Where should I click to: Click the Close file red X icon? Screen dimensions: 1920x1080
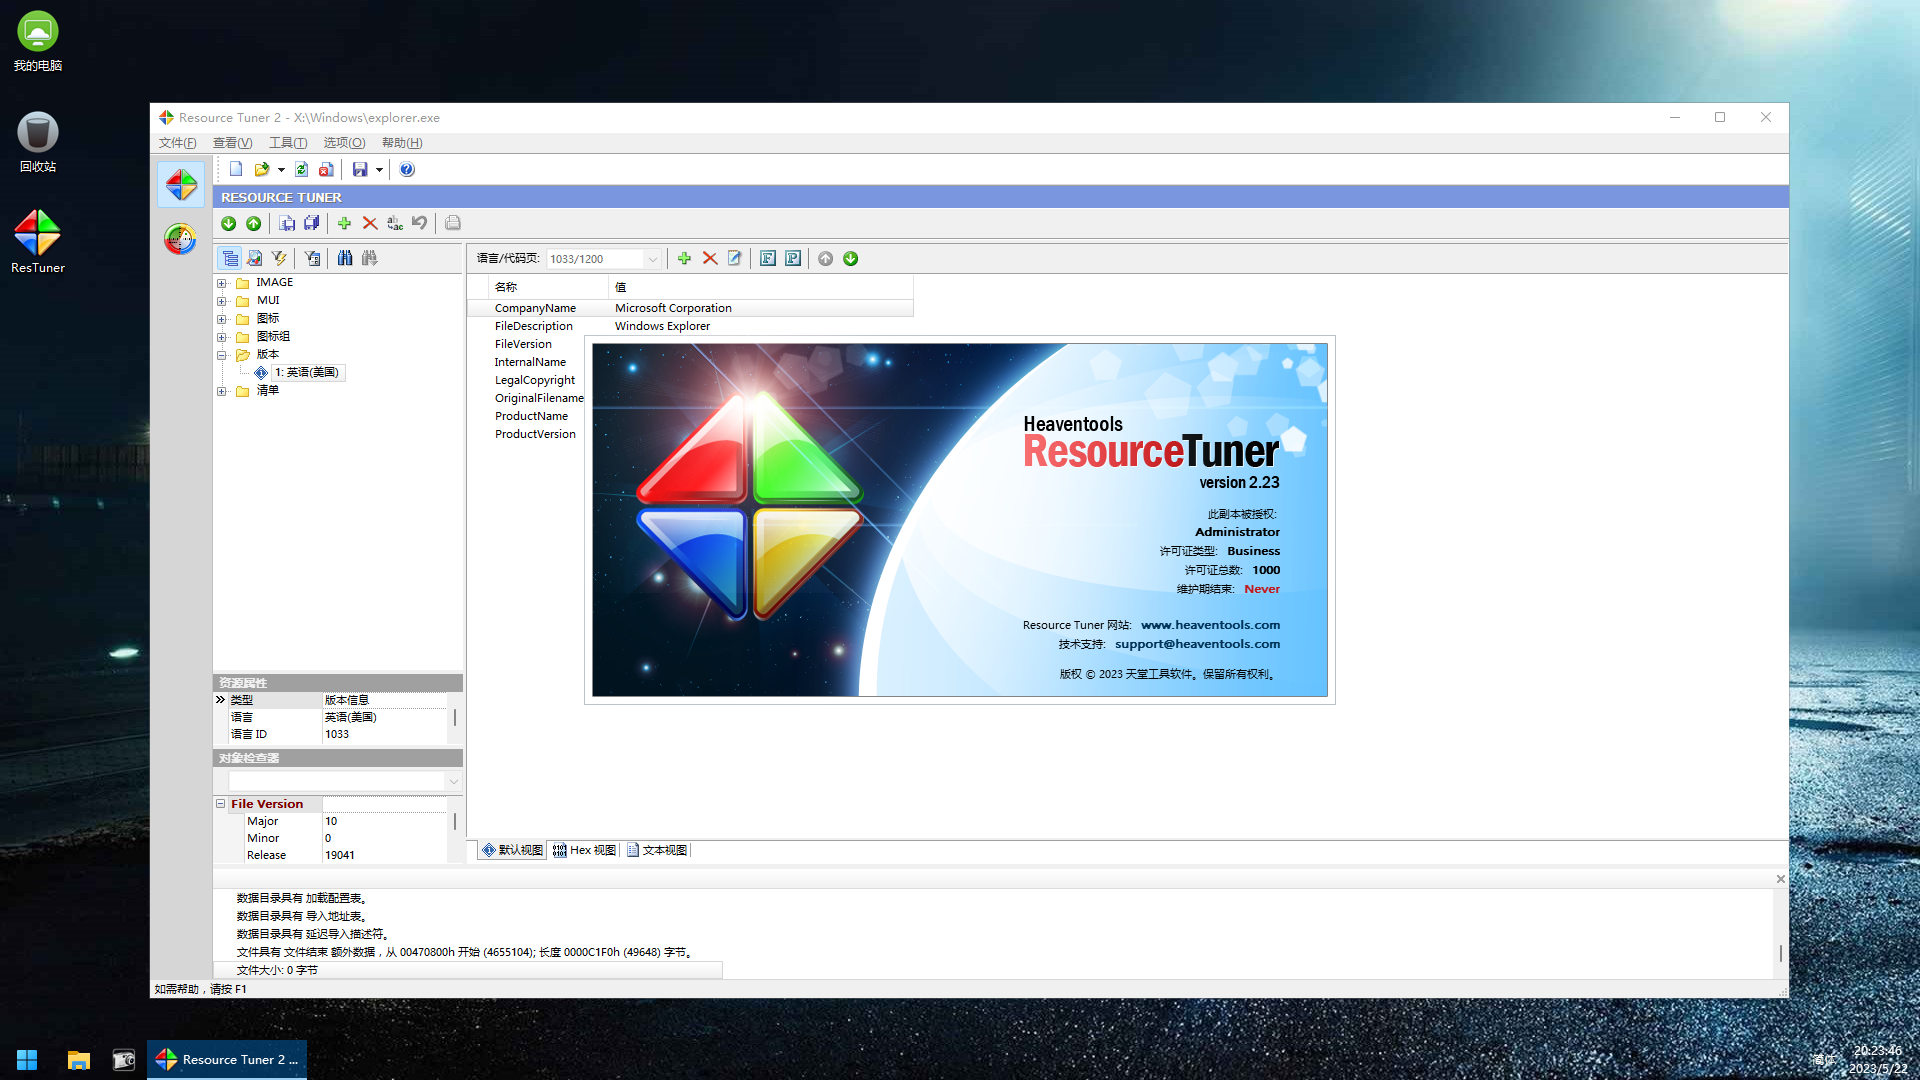coord(326,169)
